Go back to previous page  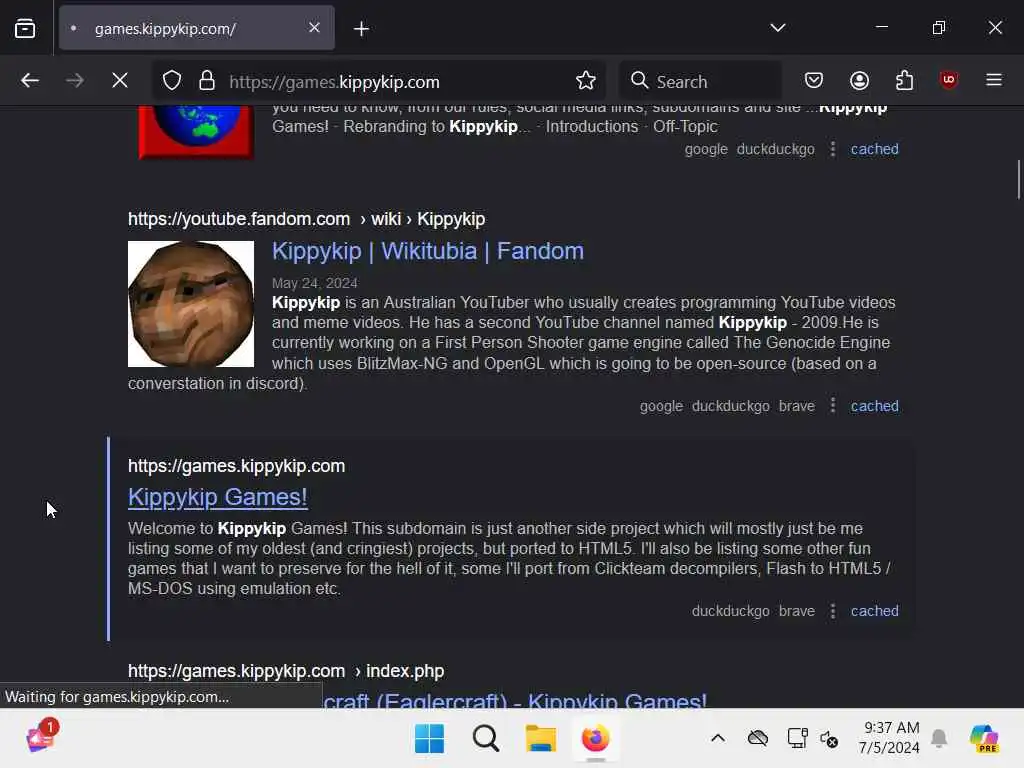tap(30, 80)
